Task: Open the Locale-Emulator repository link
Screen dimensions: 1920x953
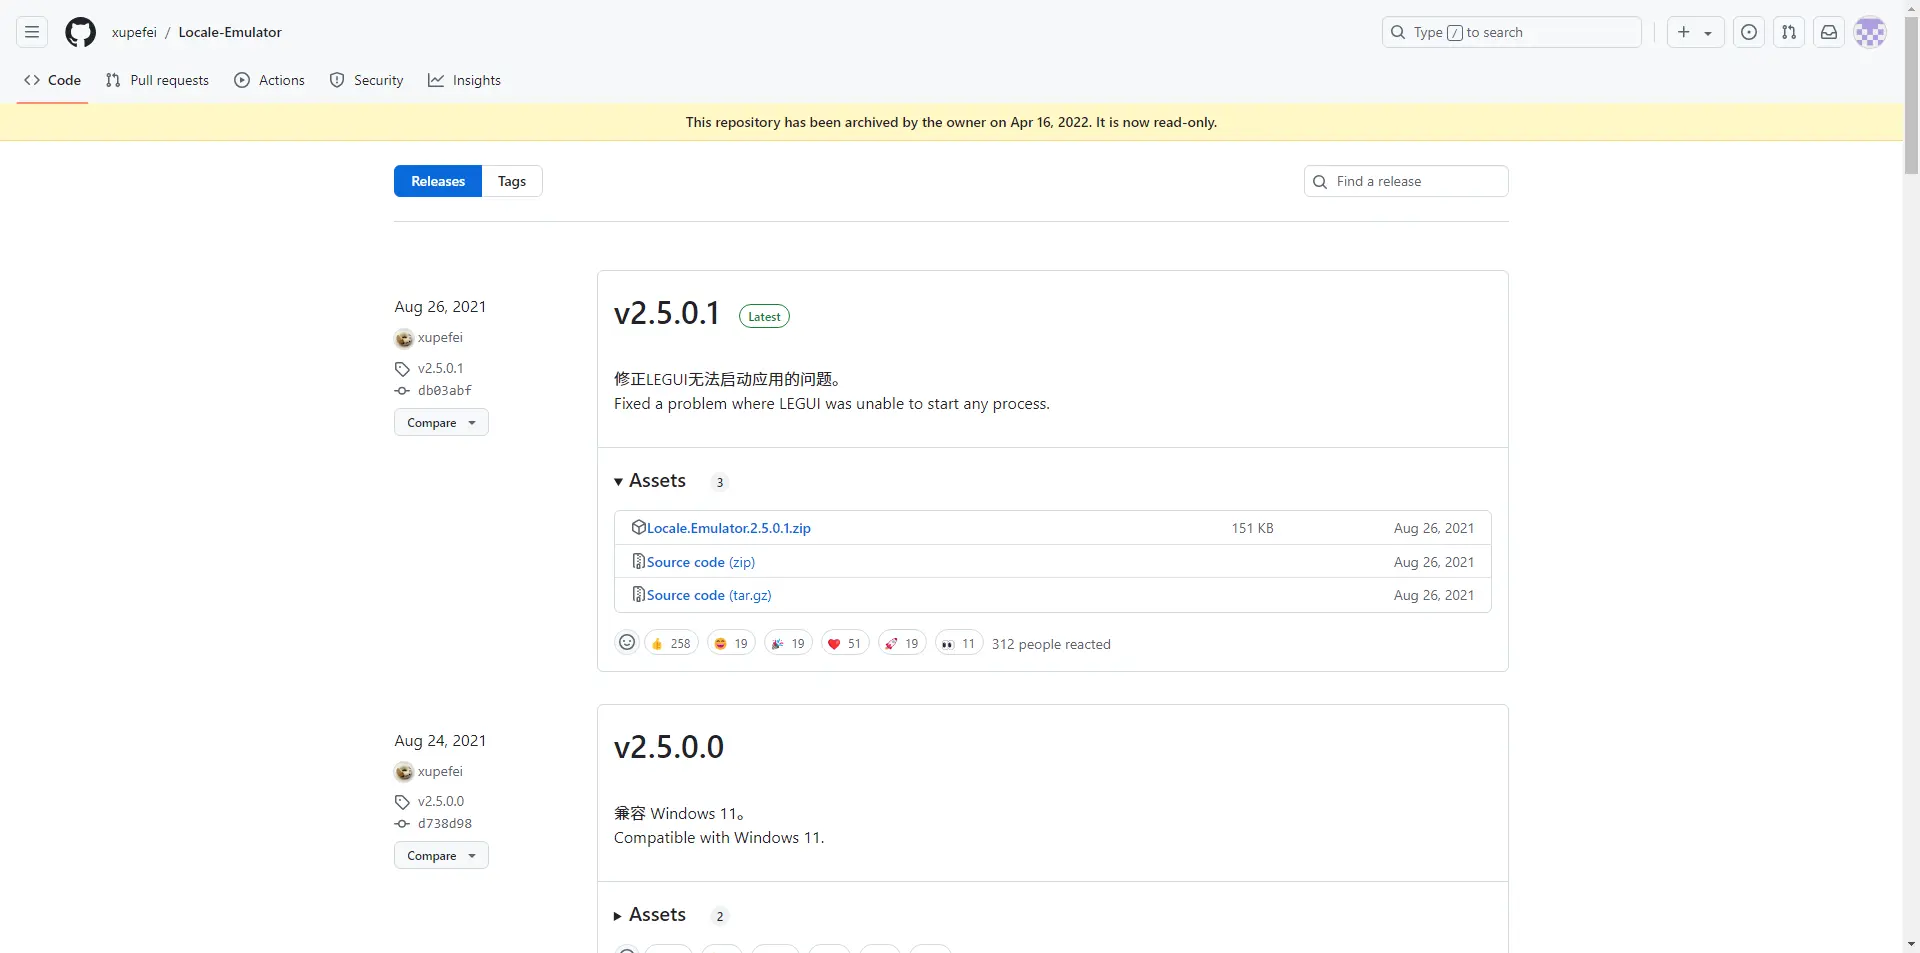Action: click(230, 32)
